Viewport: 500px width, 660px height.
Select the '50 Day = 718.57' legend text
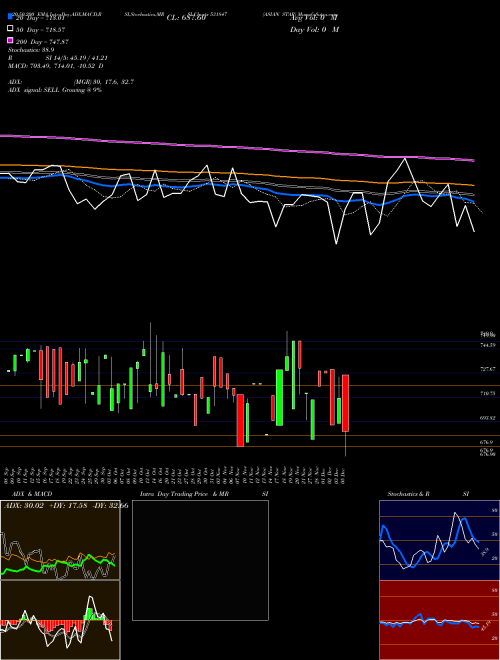click(41, 30)
